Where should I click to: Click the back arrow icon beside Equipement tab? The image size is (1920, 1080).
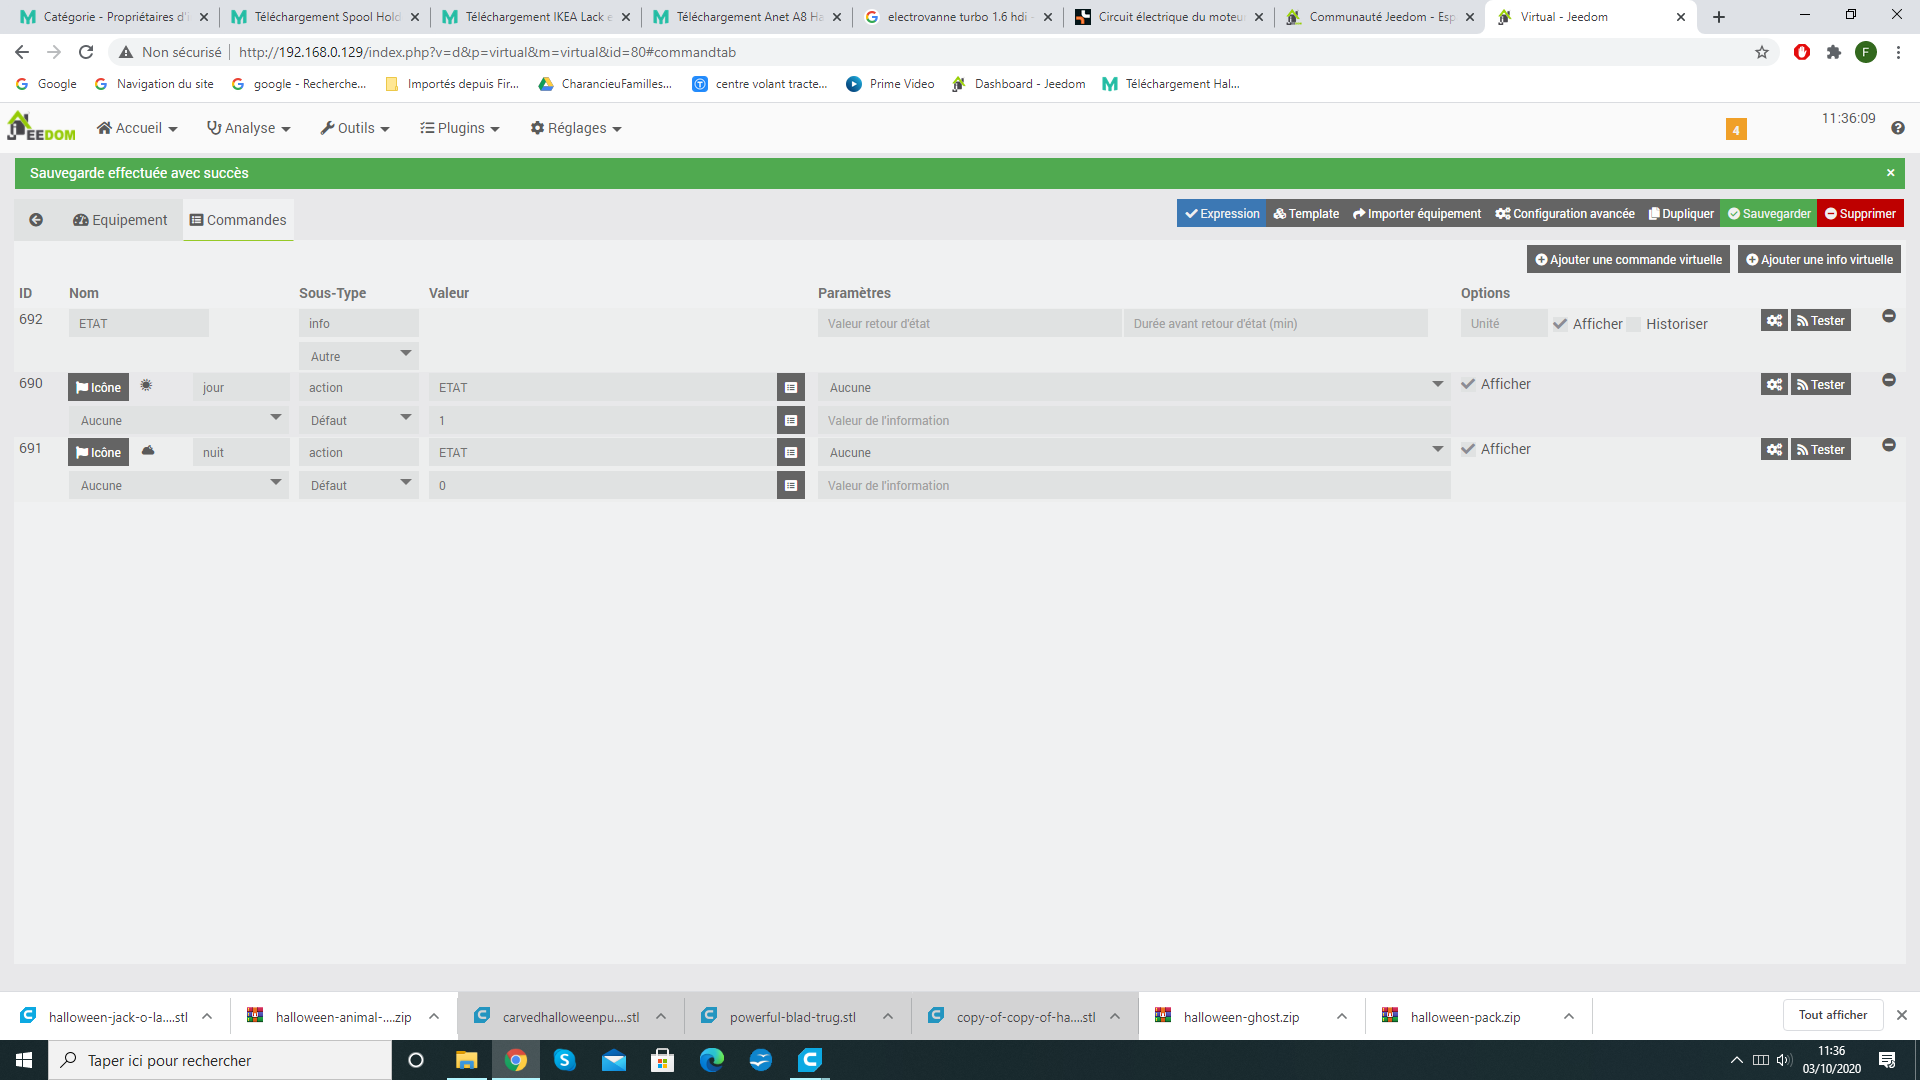tap(36, 220)
